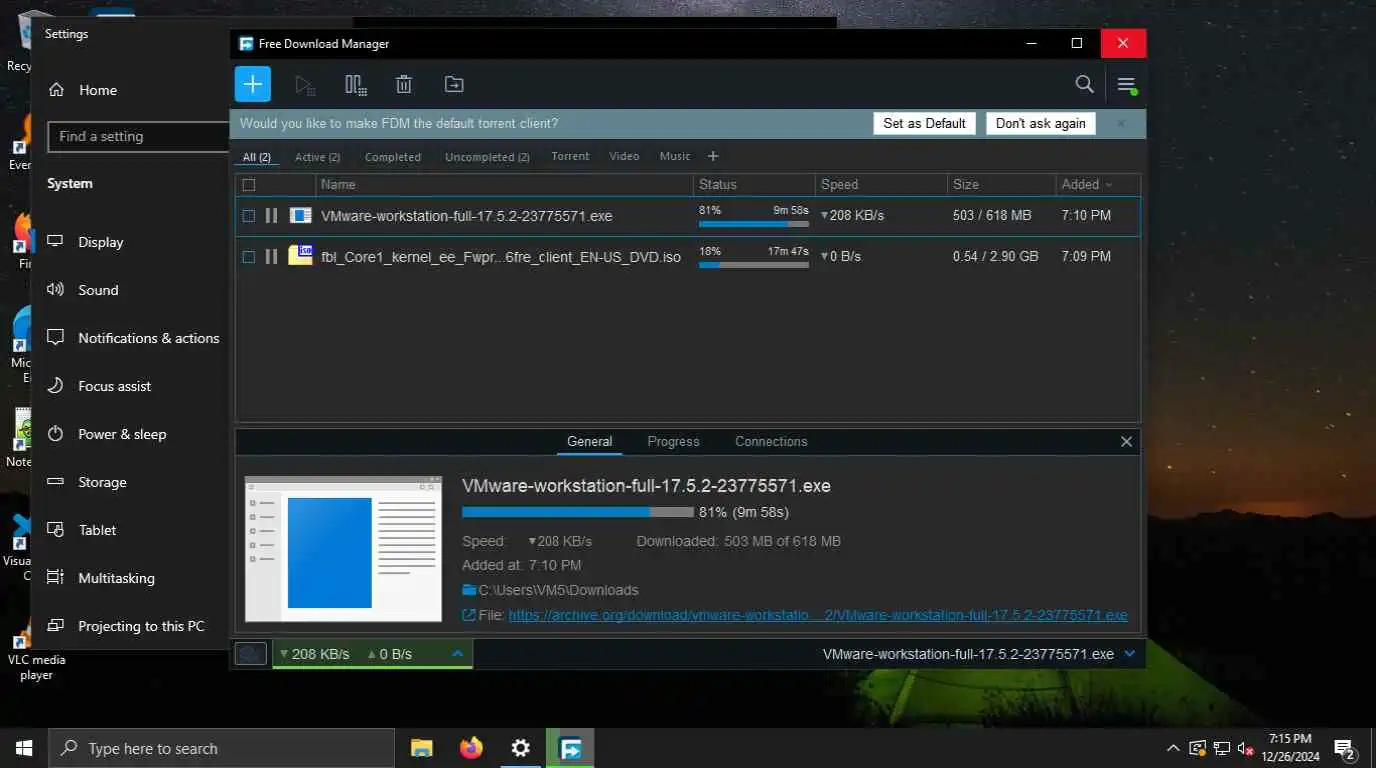Viewport: 1376px width, 768px height.
Task: Sort downloads by Status column header
Action: (x=754, y=185)
